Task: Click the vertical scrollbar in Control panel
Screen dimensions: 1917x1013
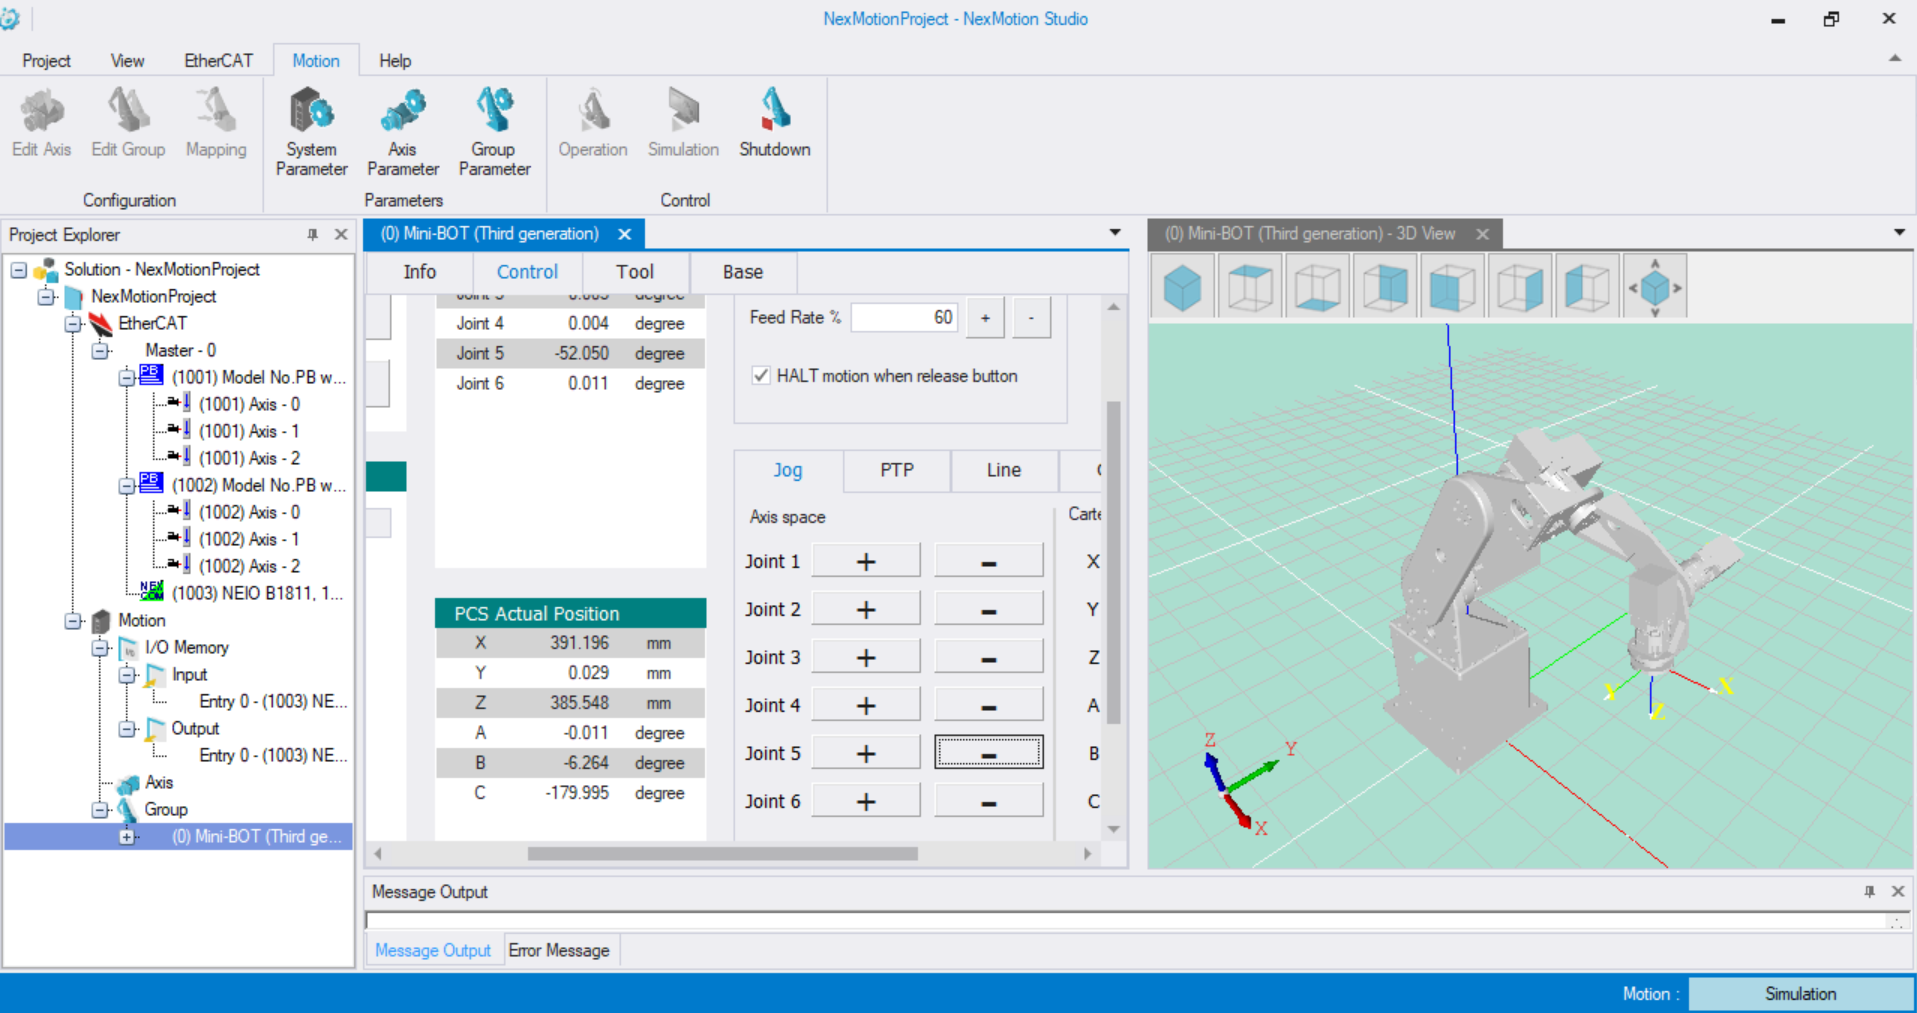Action: pos(1113,562)
